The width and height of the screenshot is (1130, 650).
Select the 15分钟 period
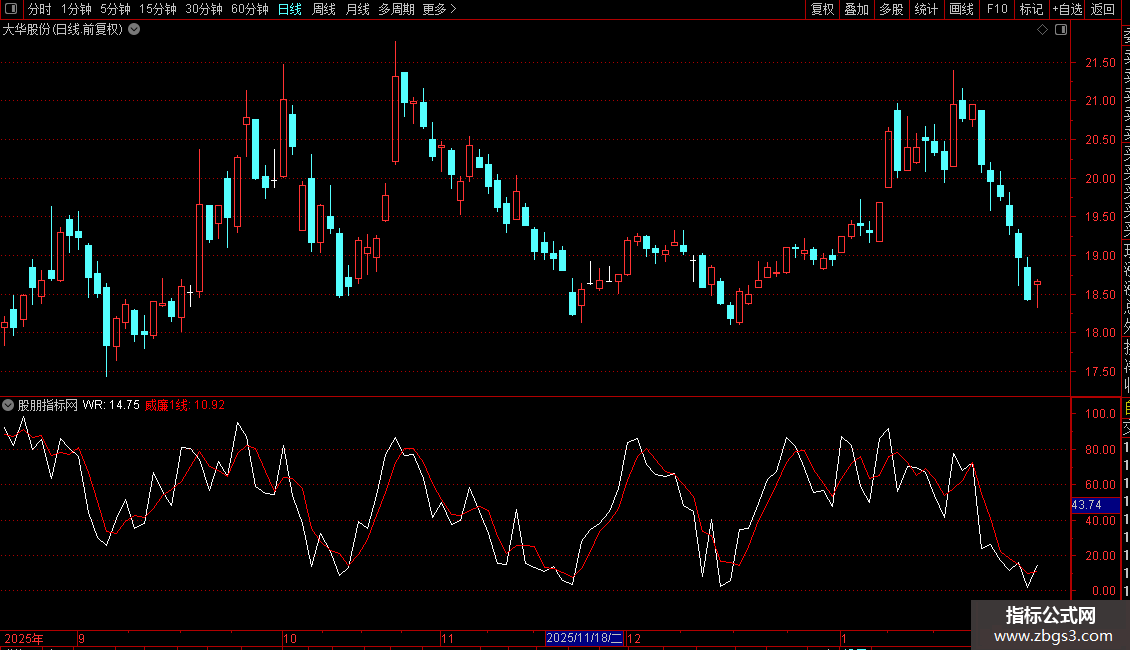click(x=157, y=9)
